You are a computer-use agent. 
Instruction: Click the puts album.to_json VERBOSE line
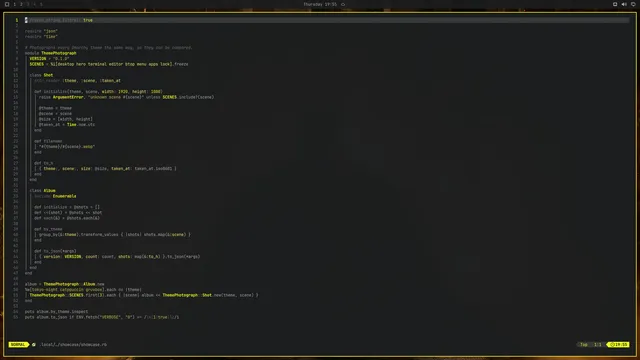coord(102,317)
